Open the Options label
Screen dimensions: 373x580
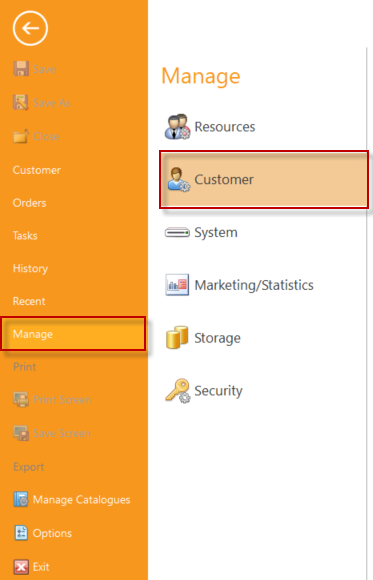pos(52,533)
